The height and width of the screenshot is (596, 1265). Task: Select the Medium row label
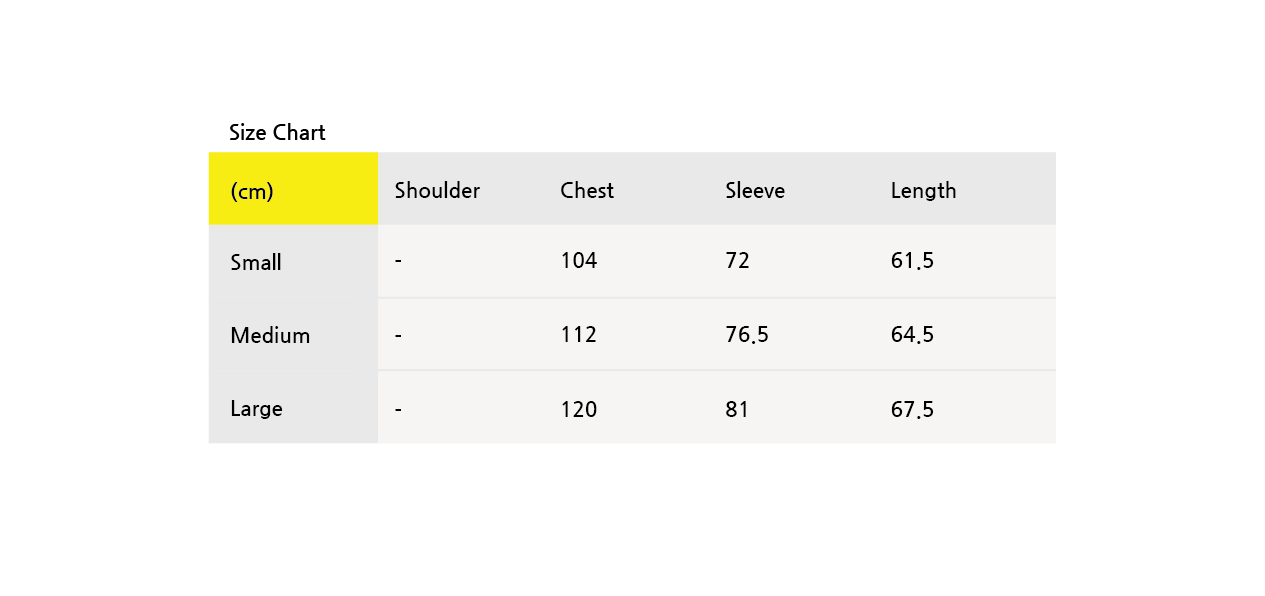click(270, 335)
